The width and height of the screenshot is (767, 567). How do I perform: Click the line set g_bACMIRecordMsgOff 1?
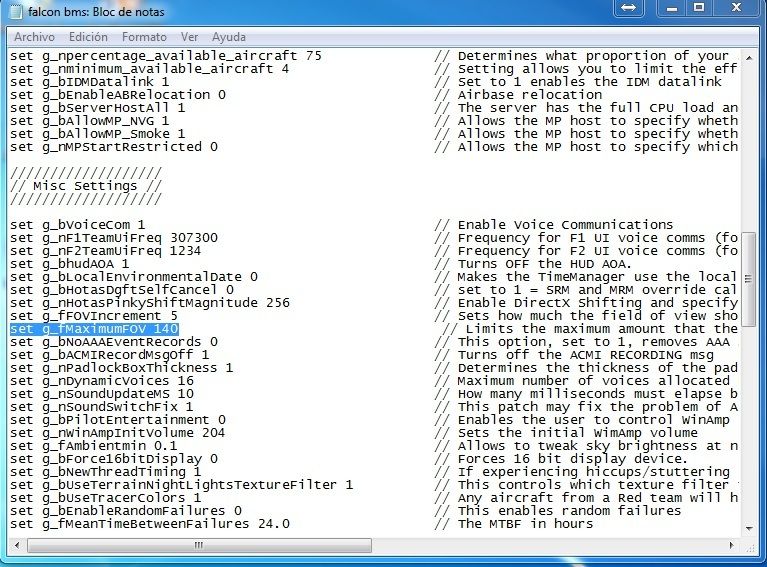(x=110, y=355)
